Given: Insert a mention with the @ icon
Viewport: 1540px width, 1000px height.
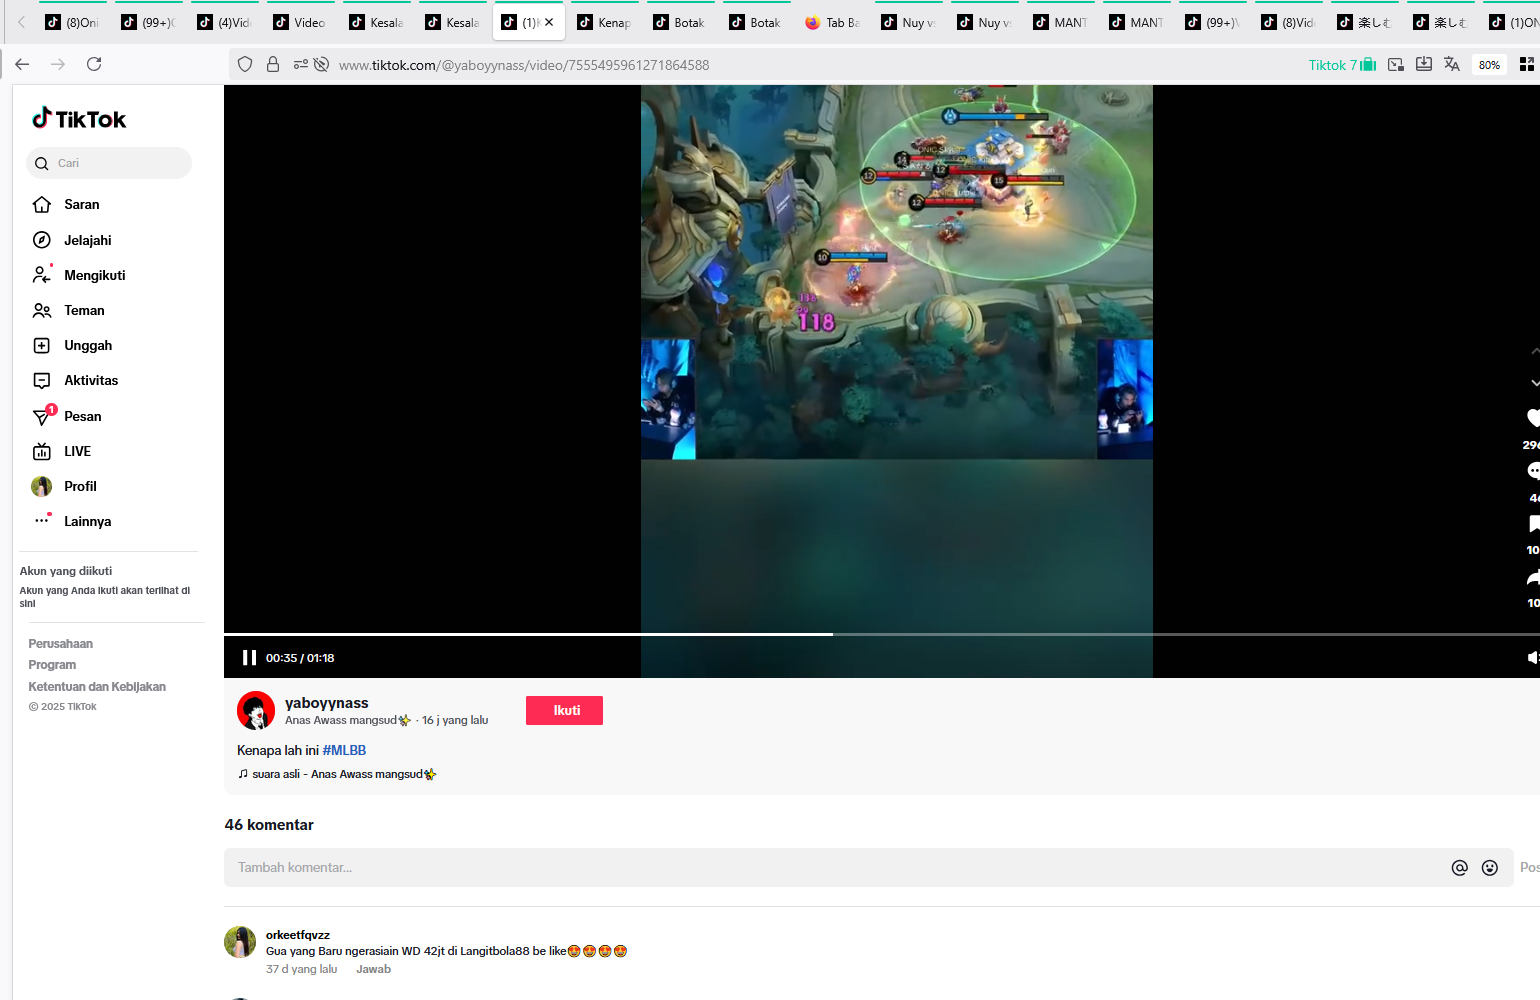Looking at the screenshot, I should [x=1459, y=868].
